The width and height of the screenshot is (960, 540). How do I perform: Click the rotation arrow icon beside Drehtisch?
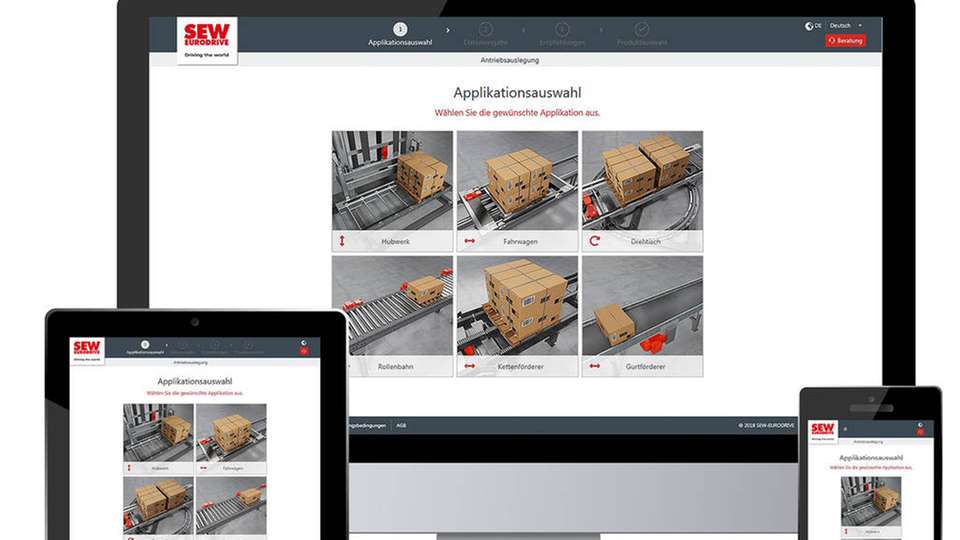click(x=594, y=241)
